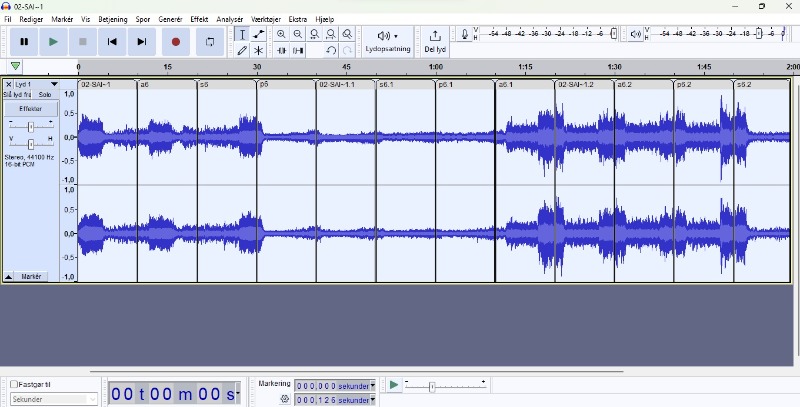800x407 pixels.
Task: Open the Del lyd share icon
Action: (x=435, y=41)
